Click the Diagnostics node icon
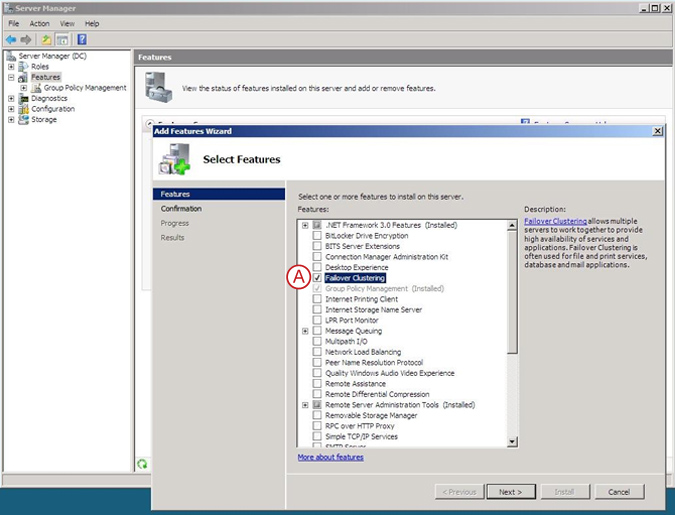 (23, 98)
